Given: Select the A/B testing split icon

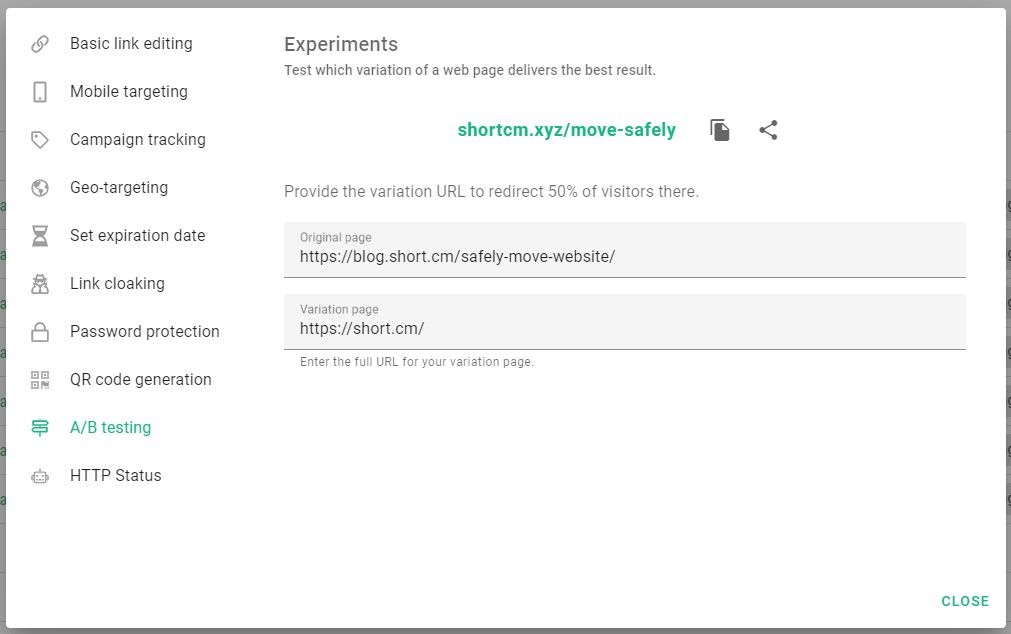Looking at the screenshot, I should tap(40, 427).
